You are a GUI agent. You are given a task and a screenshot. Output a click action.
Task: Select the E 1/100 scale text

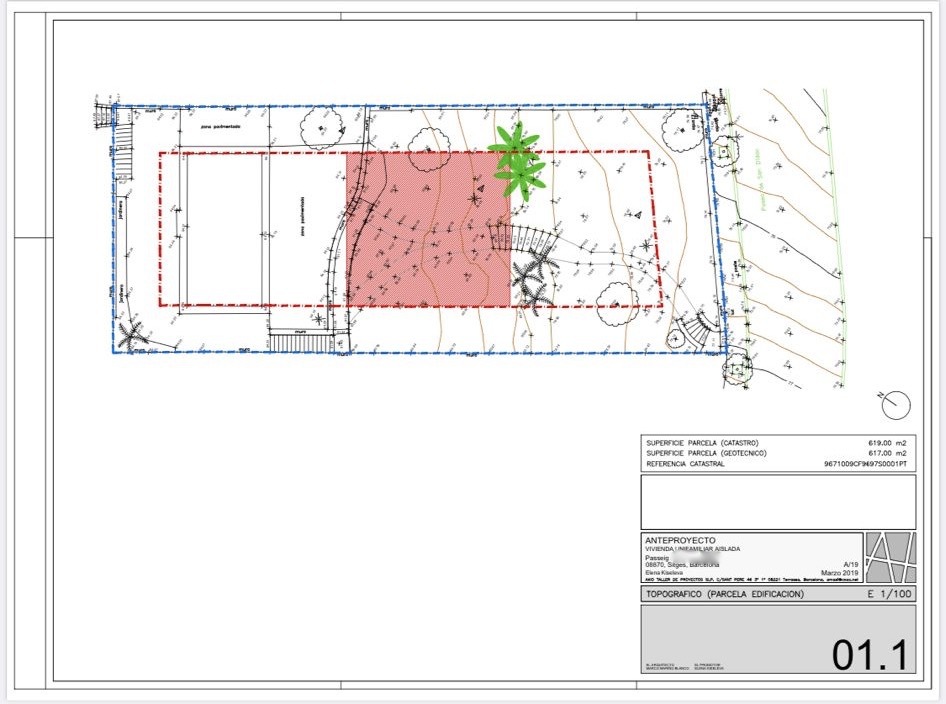(887, 595)
